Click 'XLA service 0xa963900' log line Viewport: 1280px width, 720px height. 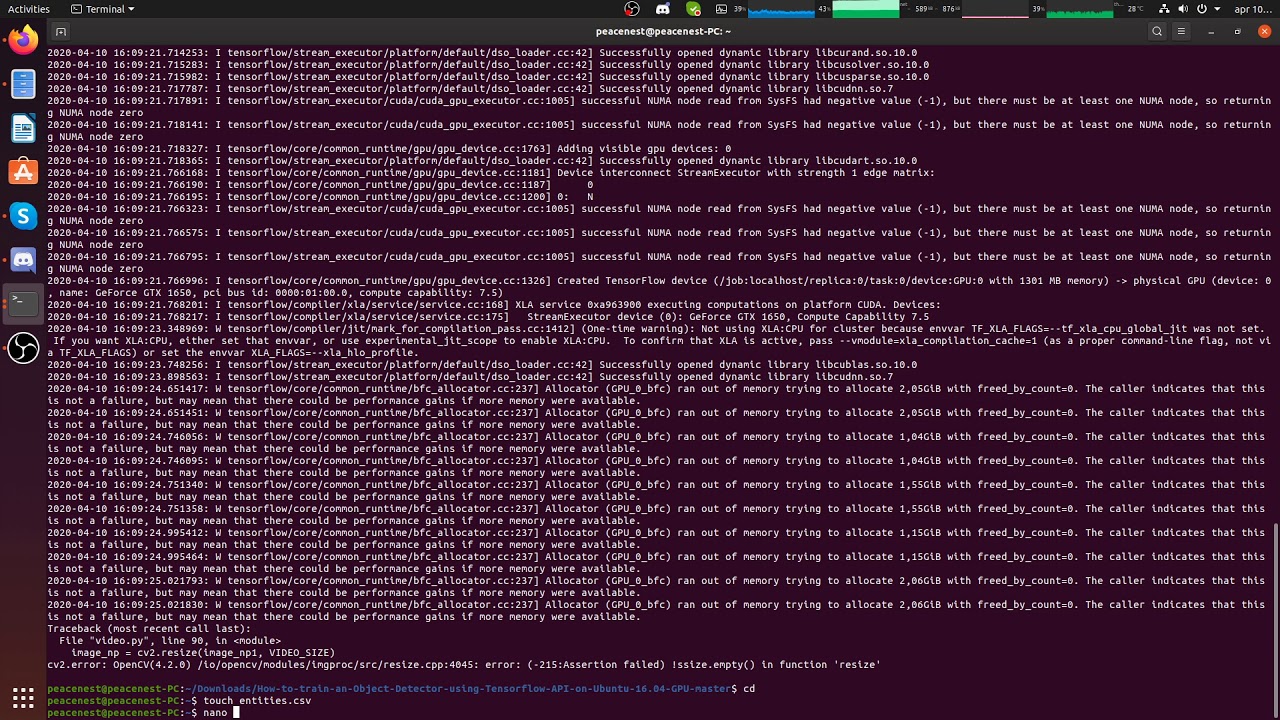pyautogui.click(x=494, y=305)
